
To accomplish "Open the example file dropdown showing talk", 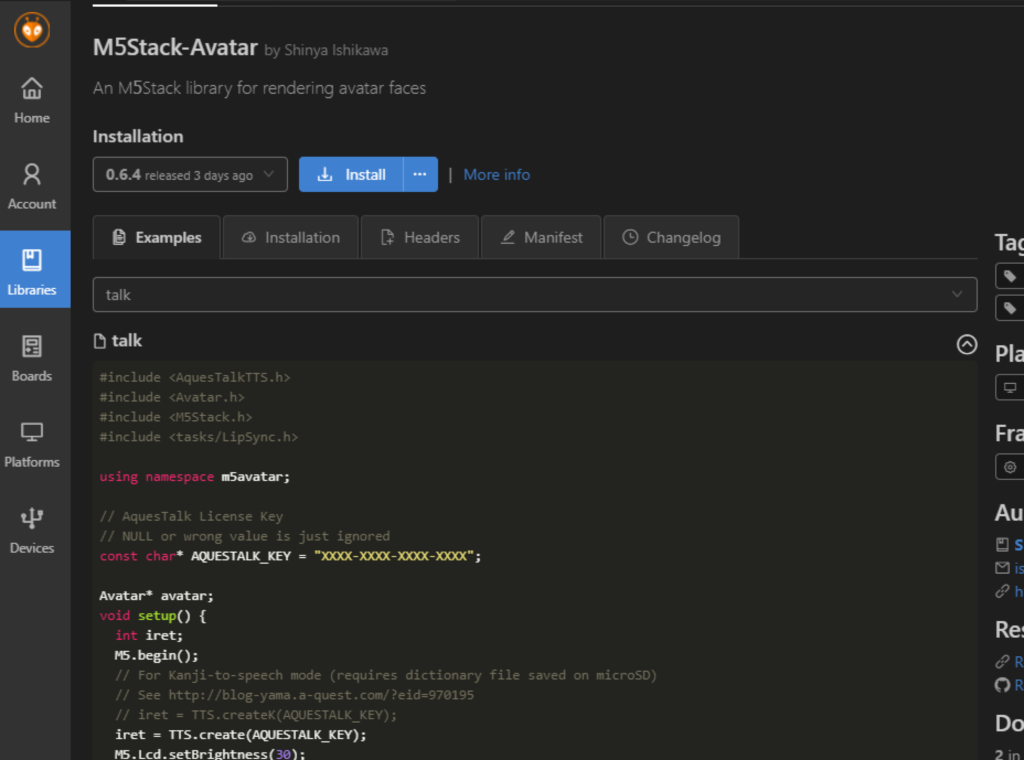I will pyautogui.click(x=535, y=294).
